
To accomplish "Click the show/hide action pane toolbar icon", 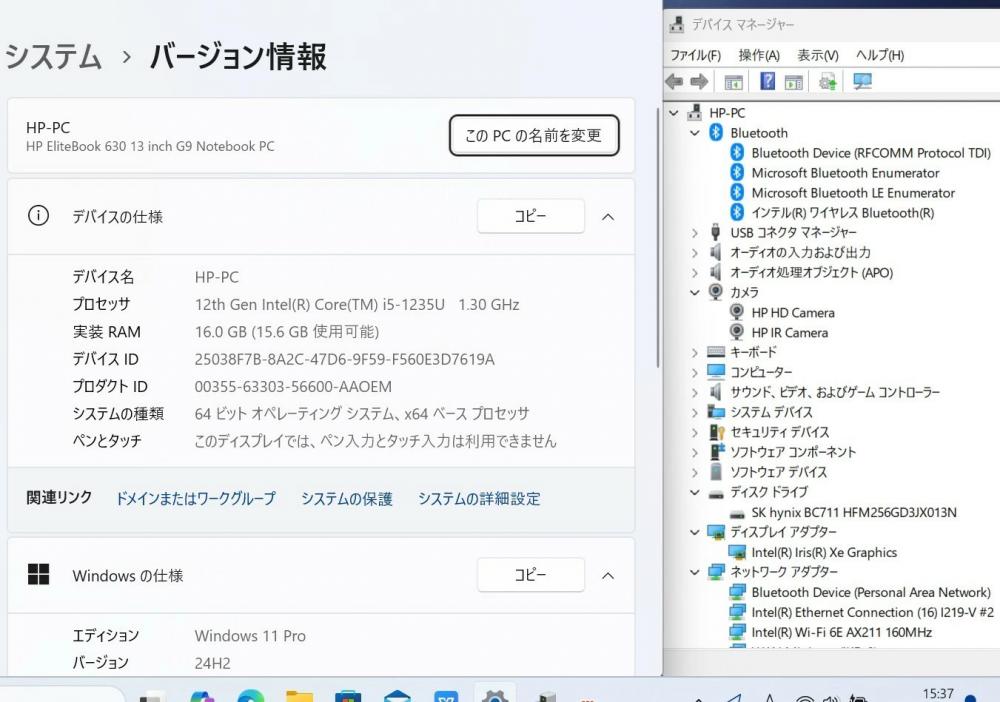I will click(x=793, y=82).
